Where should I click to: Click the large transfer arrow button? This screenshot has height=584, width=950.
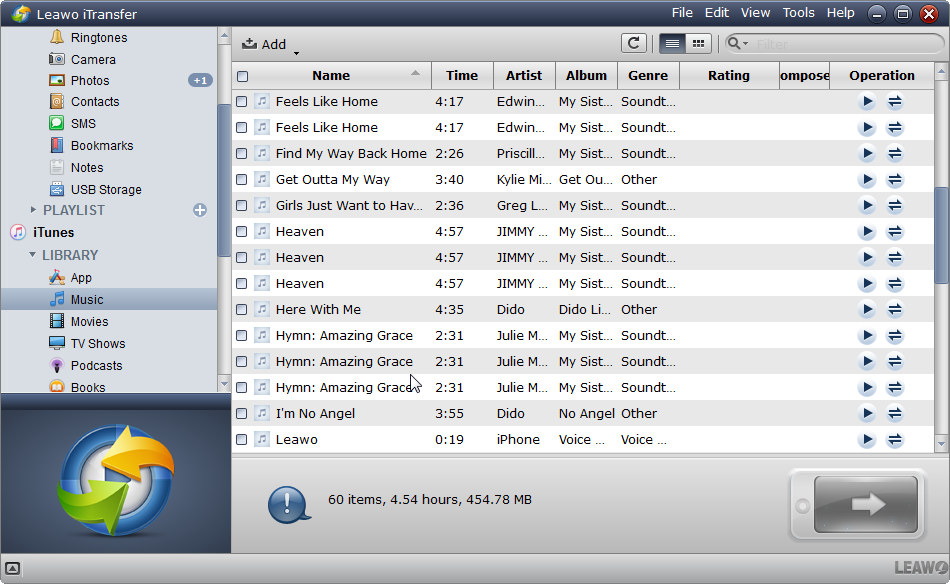[866, 504]
